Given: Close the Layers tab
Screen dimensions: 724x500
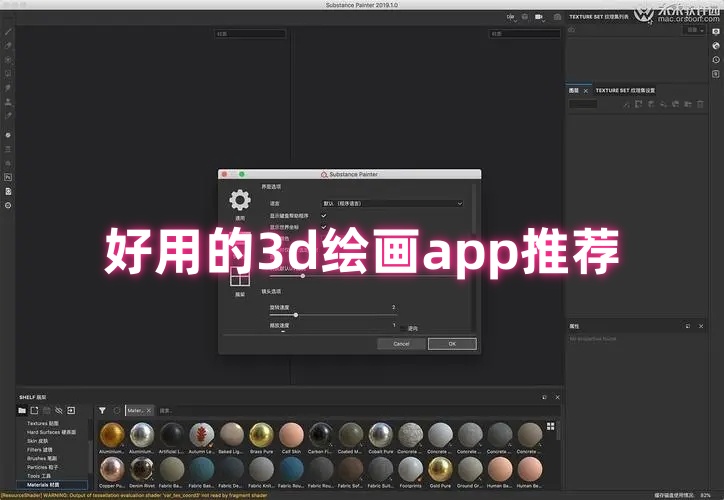Looking at the screenshot, I should click(x=585, y=91).
